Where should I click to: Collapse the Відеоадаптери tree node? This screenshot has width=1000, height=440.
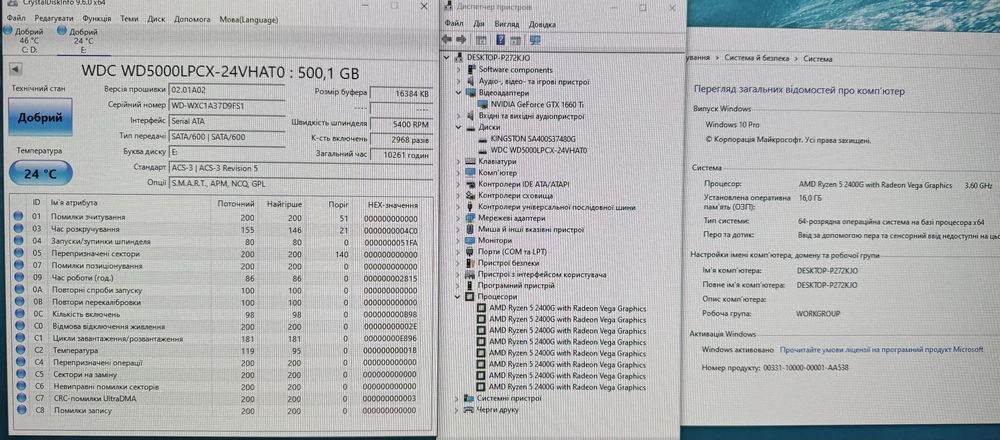(x=459, y=93)
